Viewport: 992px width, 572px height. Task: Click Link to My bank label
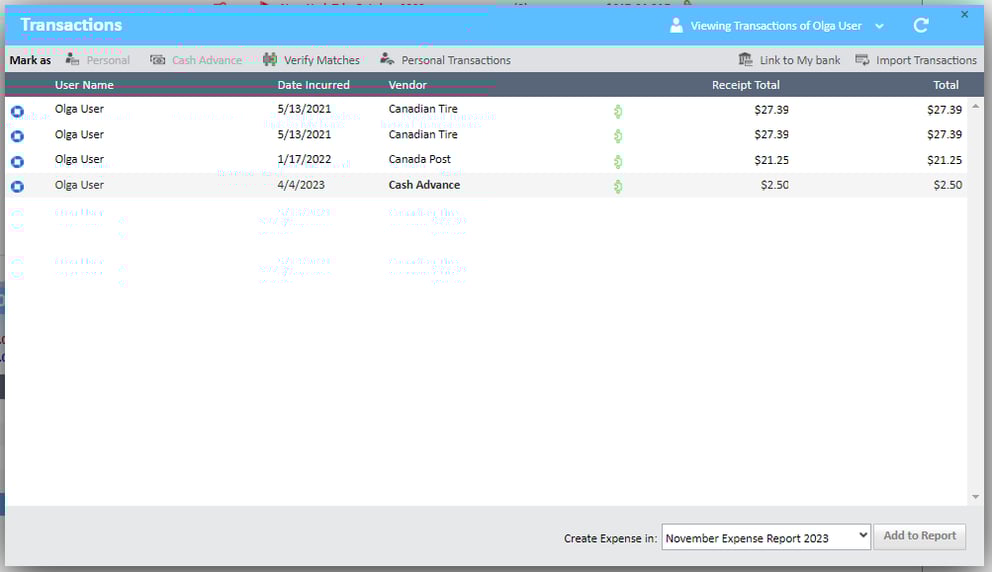tap(800, 60)
